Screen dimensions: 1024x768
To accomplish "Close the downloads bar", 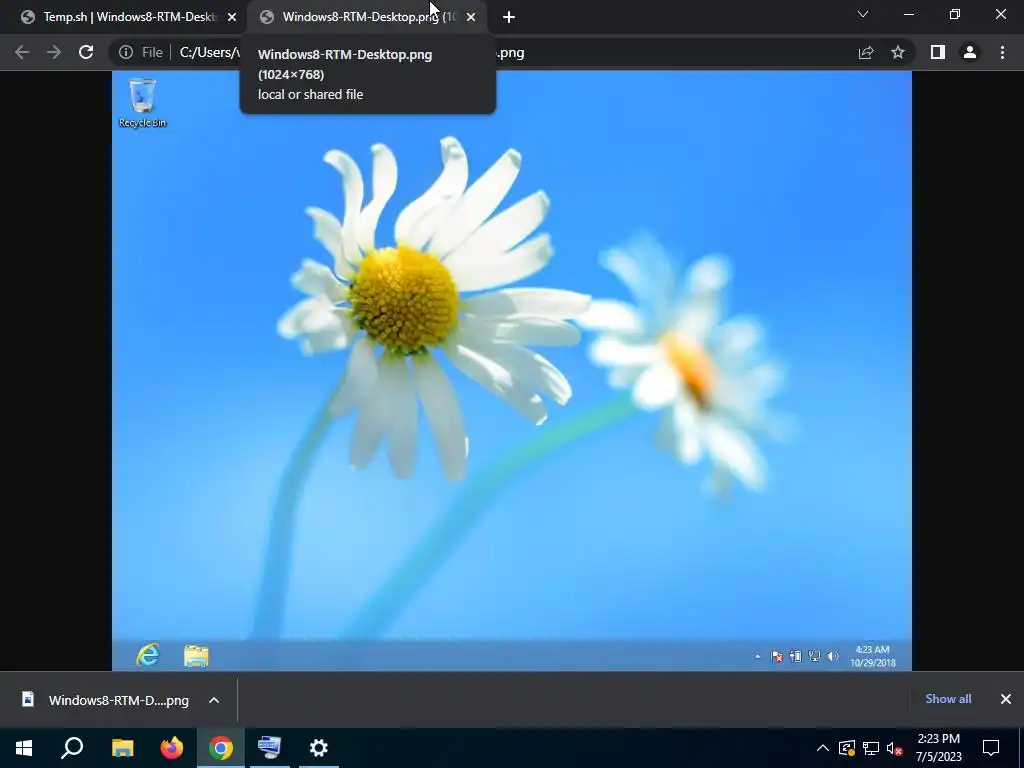I will pos(1006,699).
